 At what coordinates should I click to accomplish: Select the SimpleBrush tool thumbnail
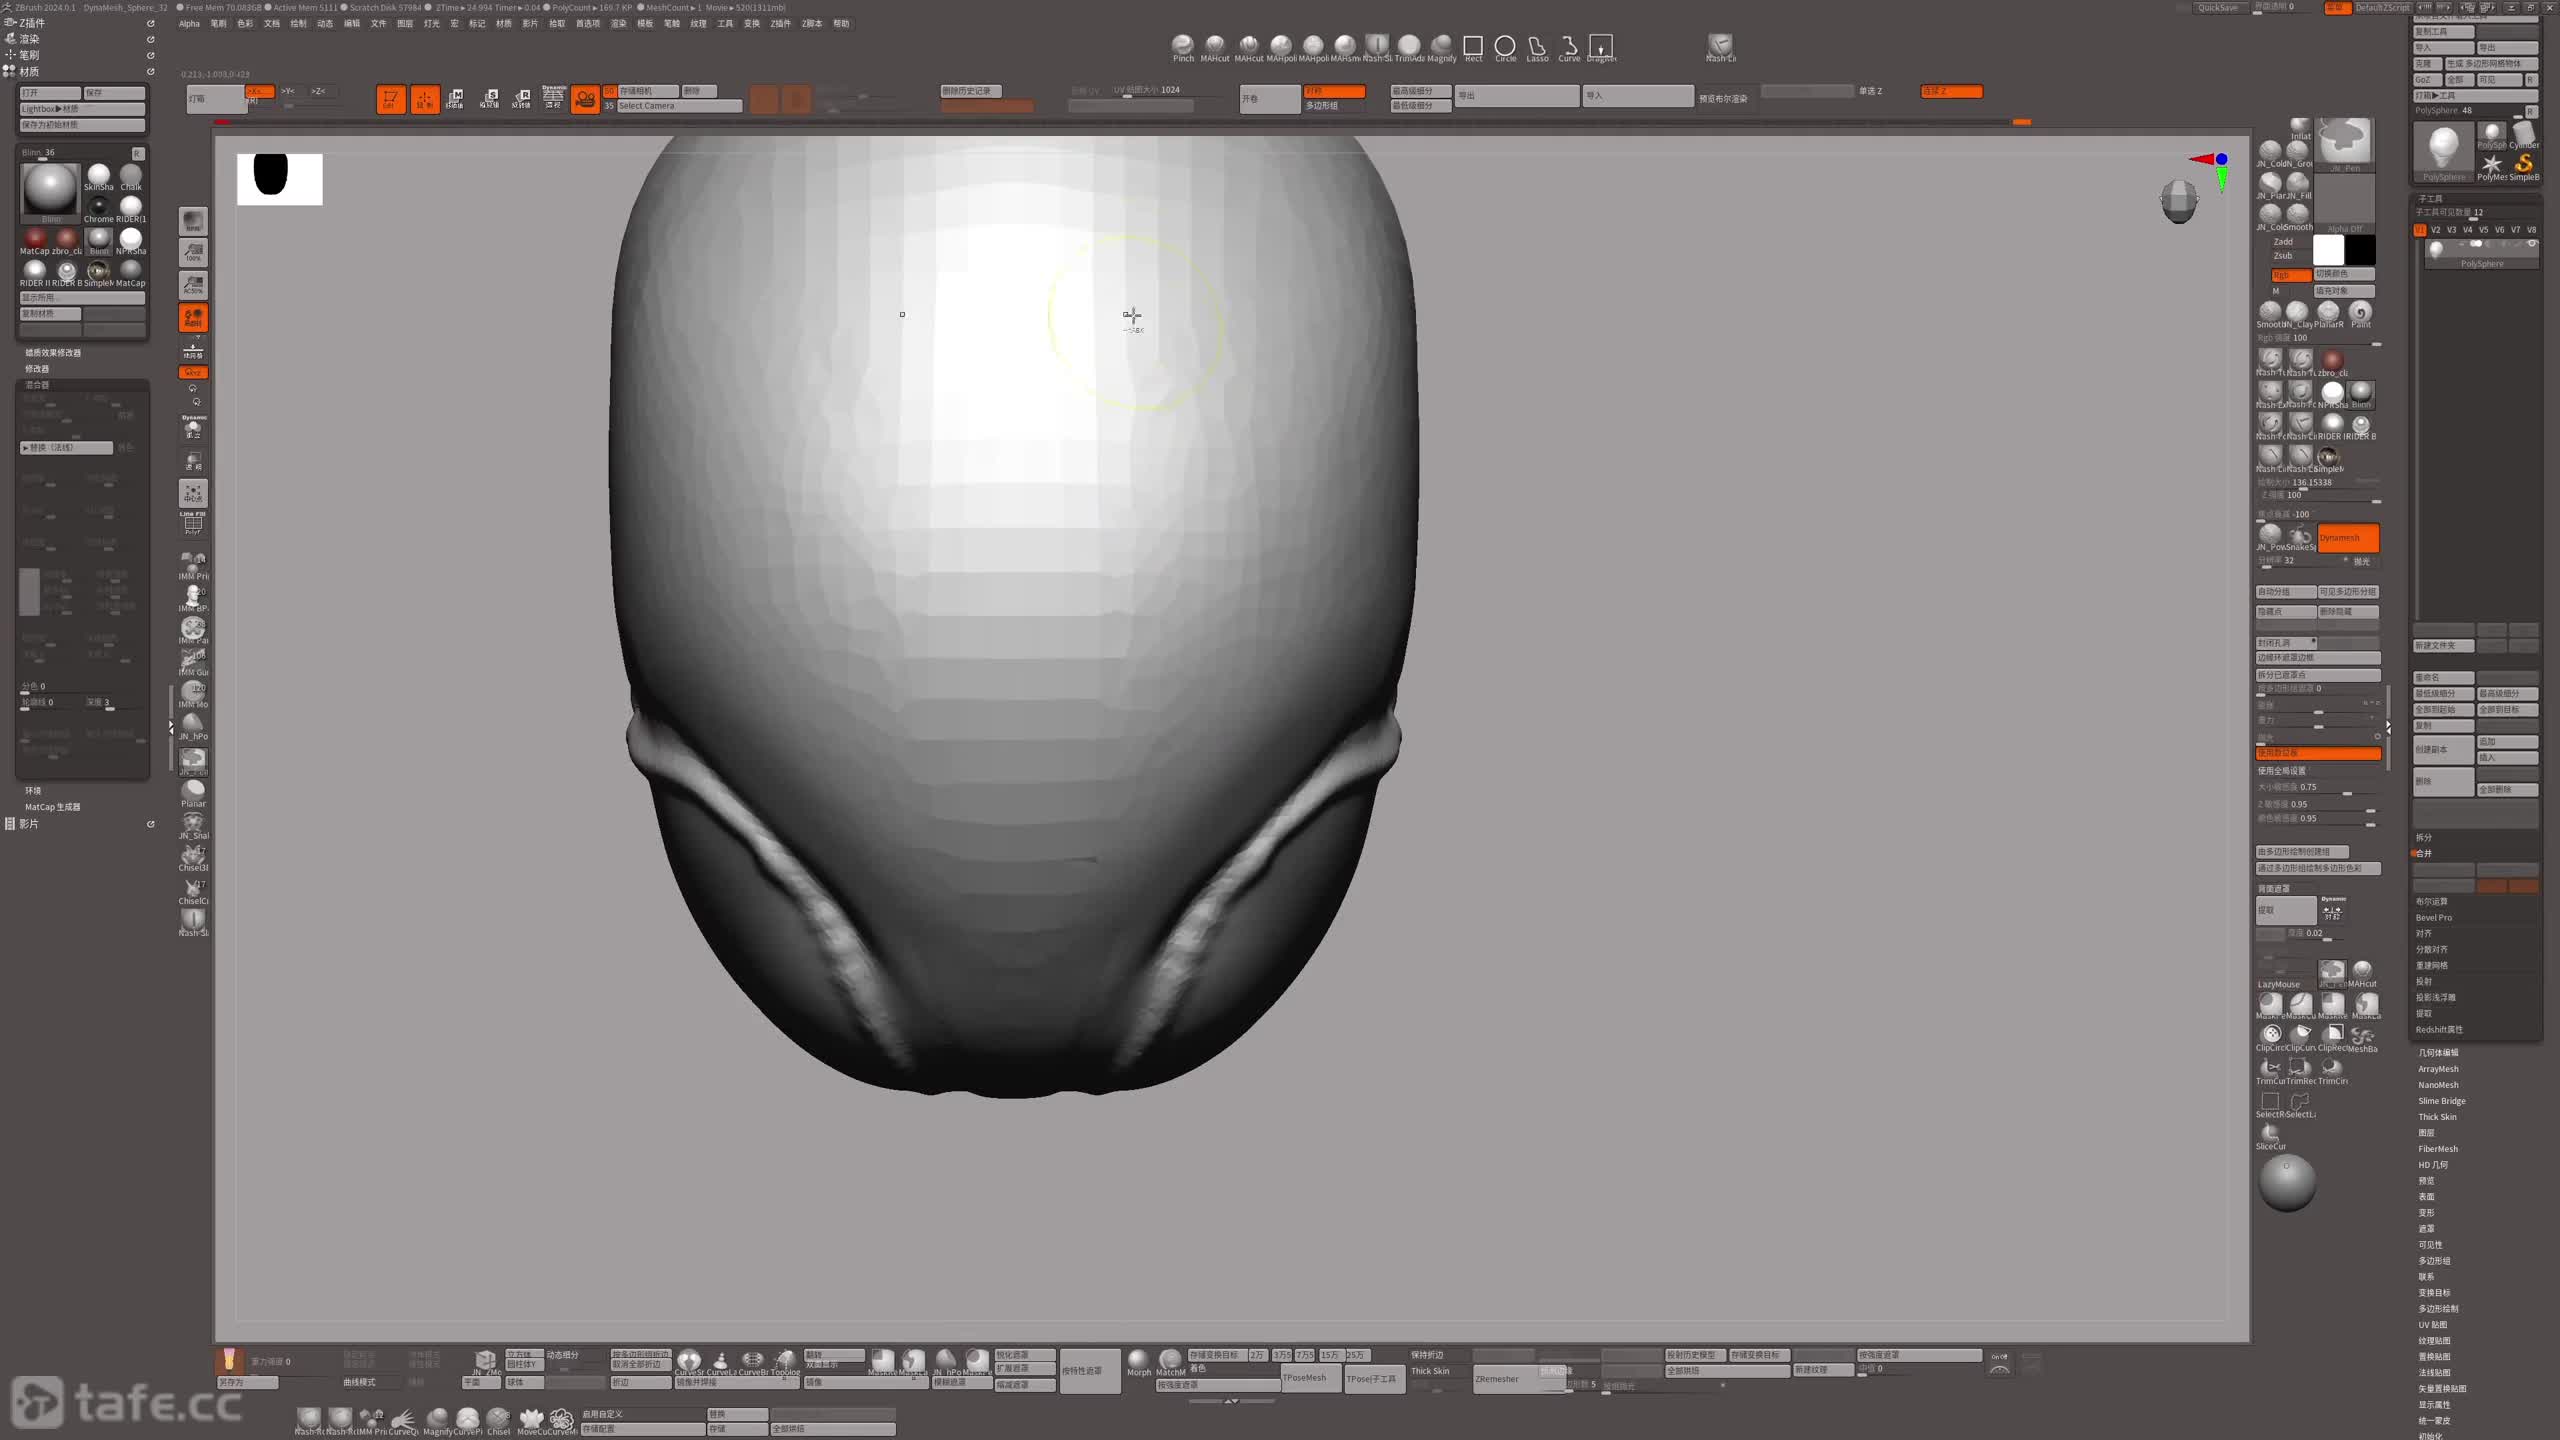pos(2524,164)
